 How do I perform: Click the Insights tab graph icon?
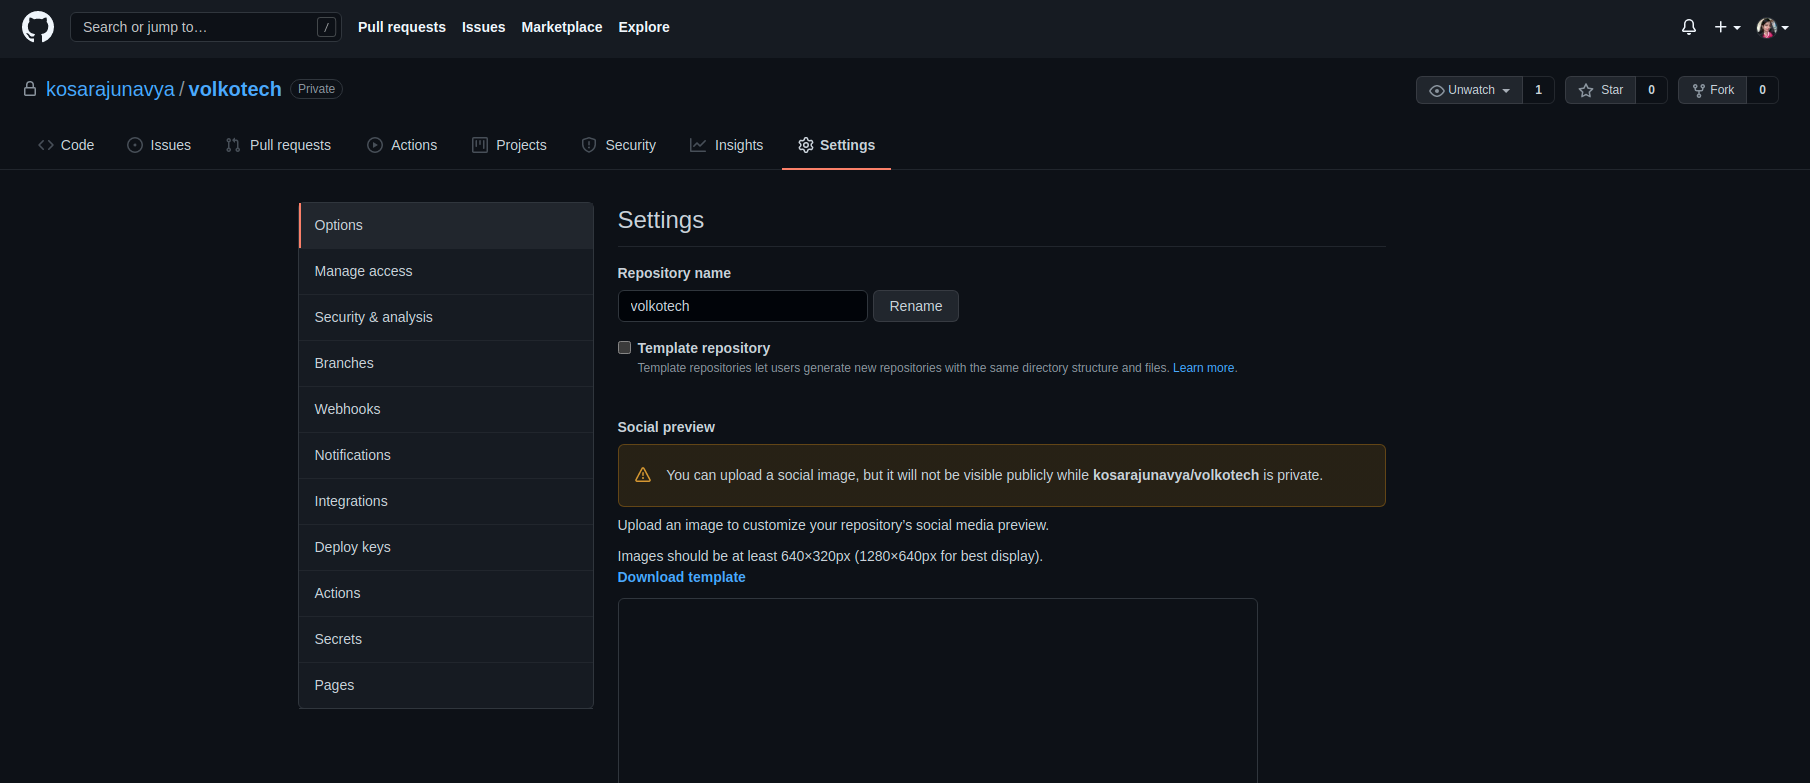698,145
